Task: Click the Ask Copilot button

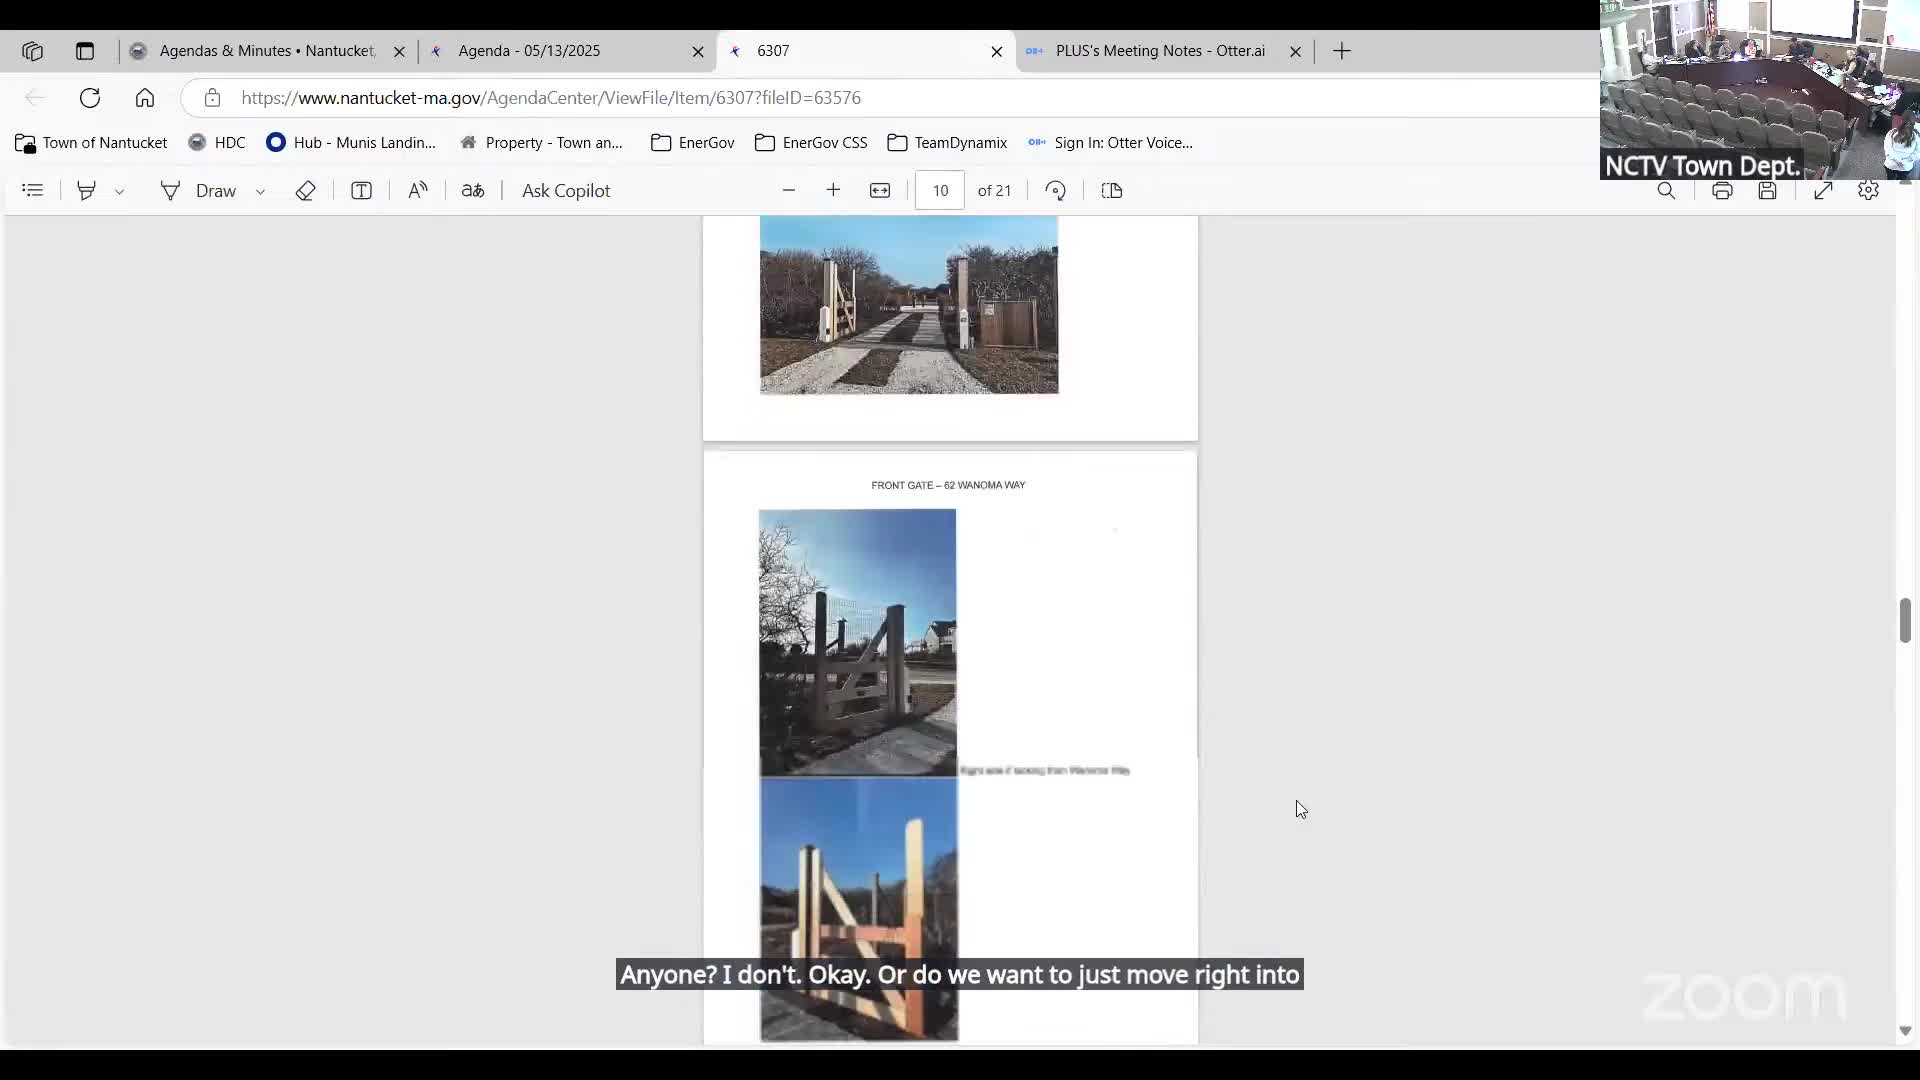Action: pos(565,190)
